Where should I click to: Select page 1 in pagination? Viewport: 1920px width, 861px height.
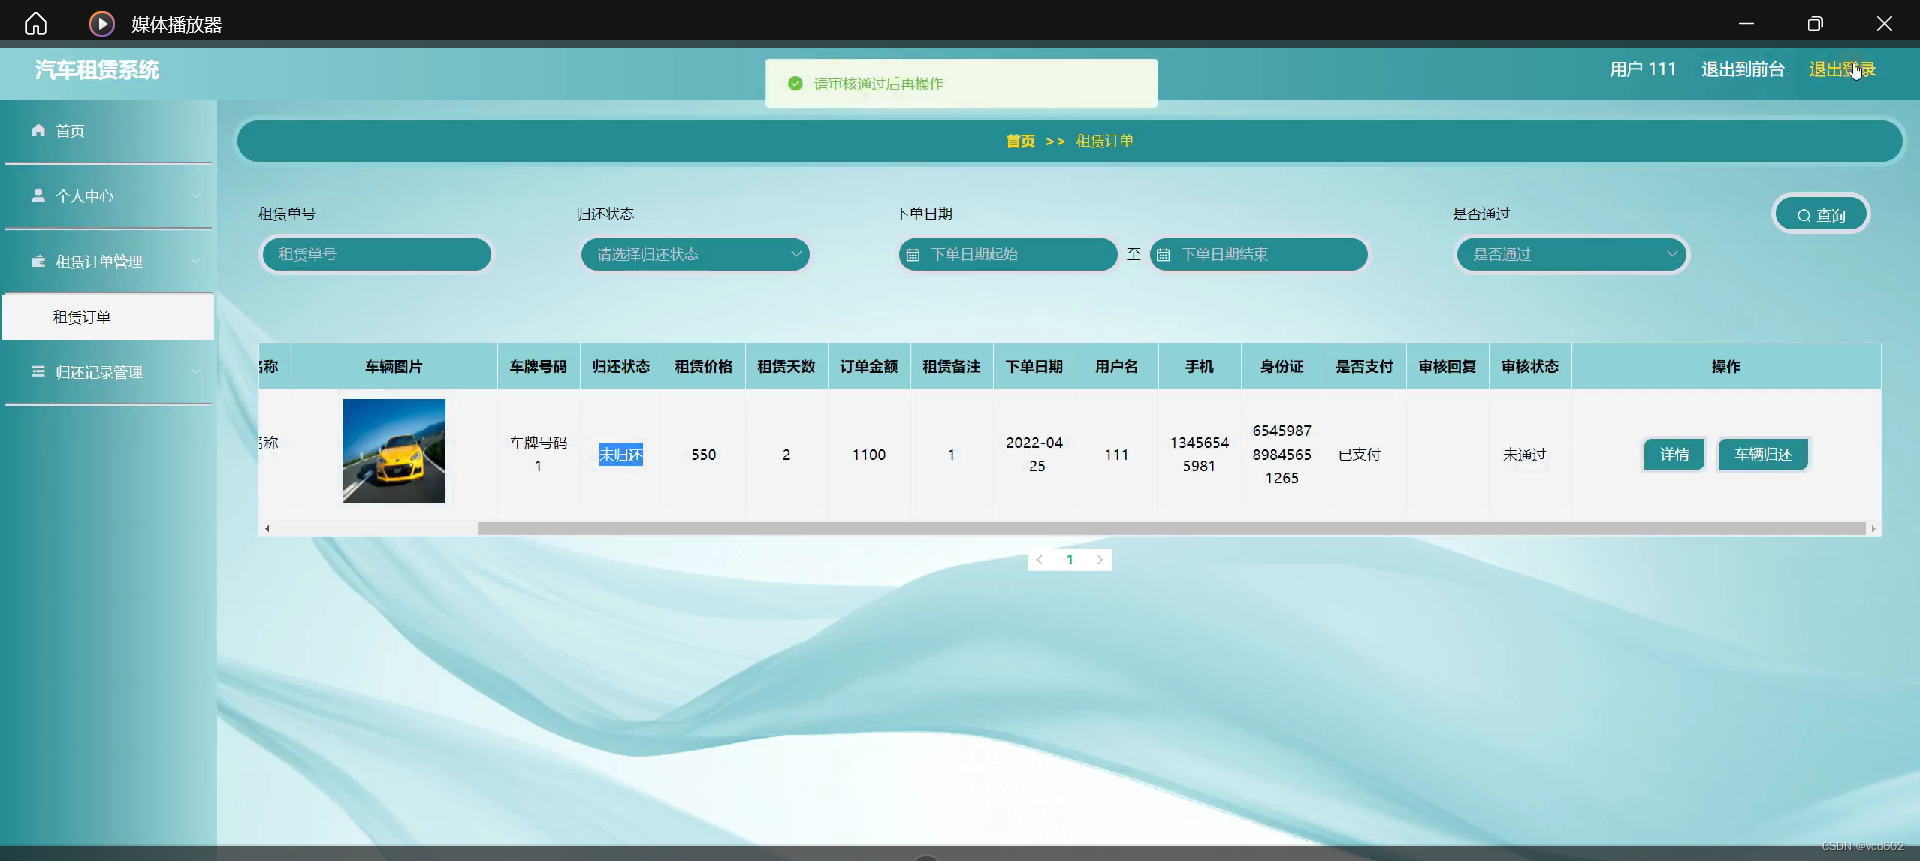point(1070,560)
